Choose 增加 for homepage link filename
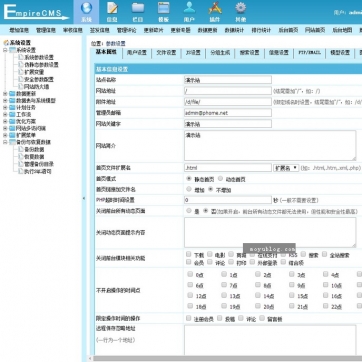Image resolution: width=362 pixels, height=362 pixels. 189,189
